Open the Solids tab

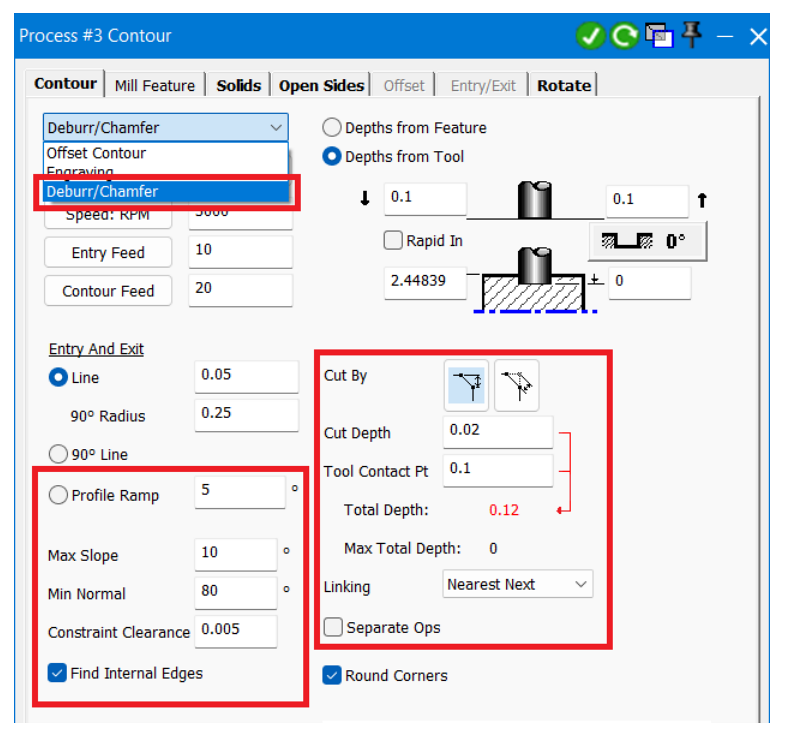[238, 86]
